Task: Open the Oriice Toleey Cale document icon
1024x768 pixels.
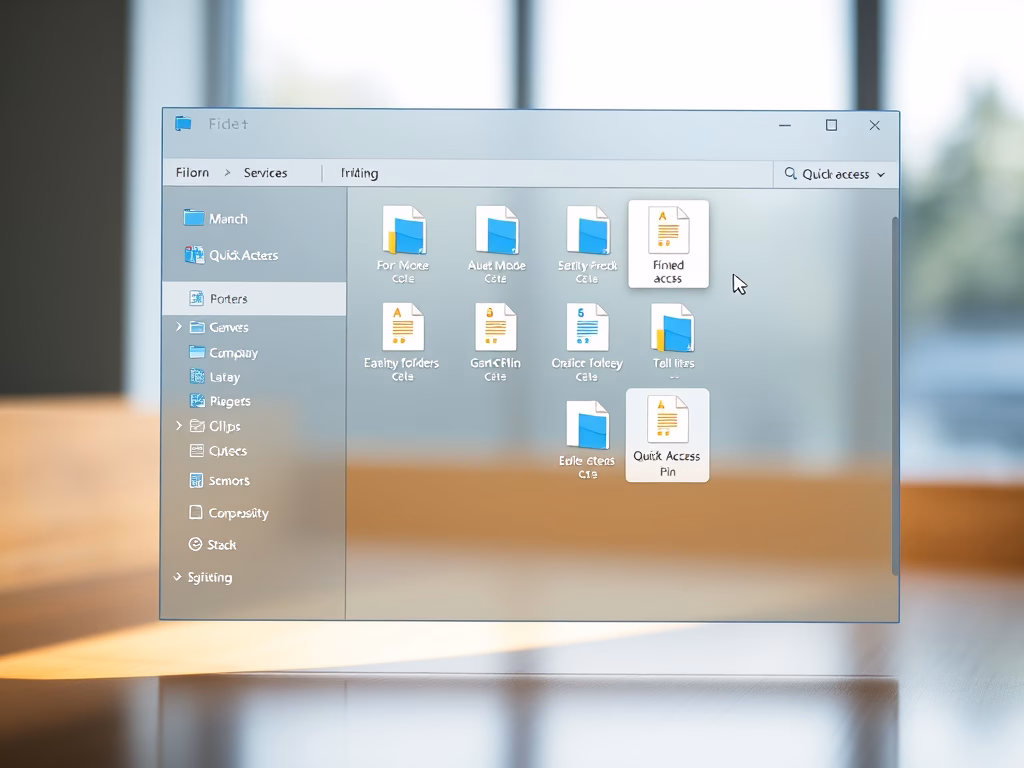Action: coord(588,327)
